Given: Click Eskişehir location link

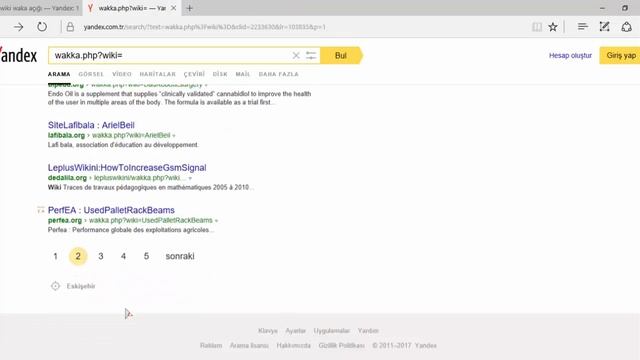Looking at the screenshot, I should click(x=81, y=286).
